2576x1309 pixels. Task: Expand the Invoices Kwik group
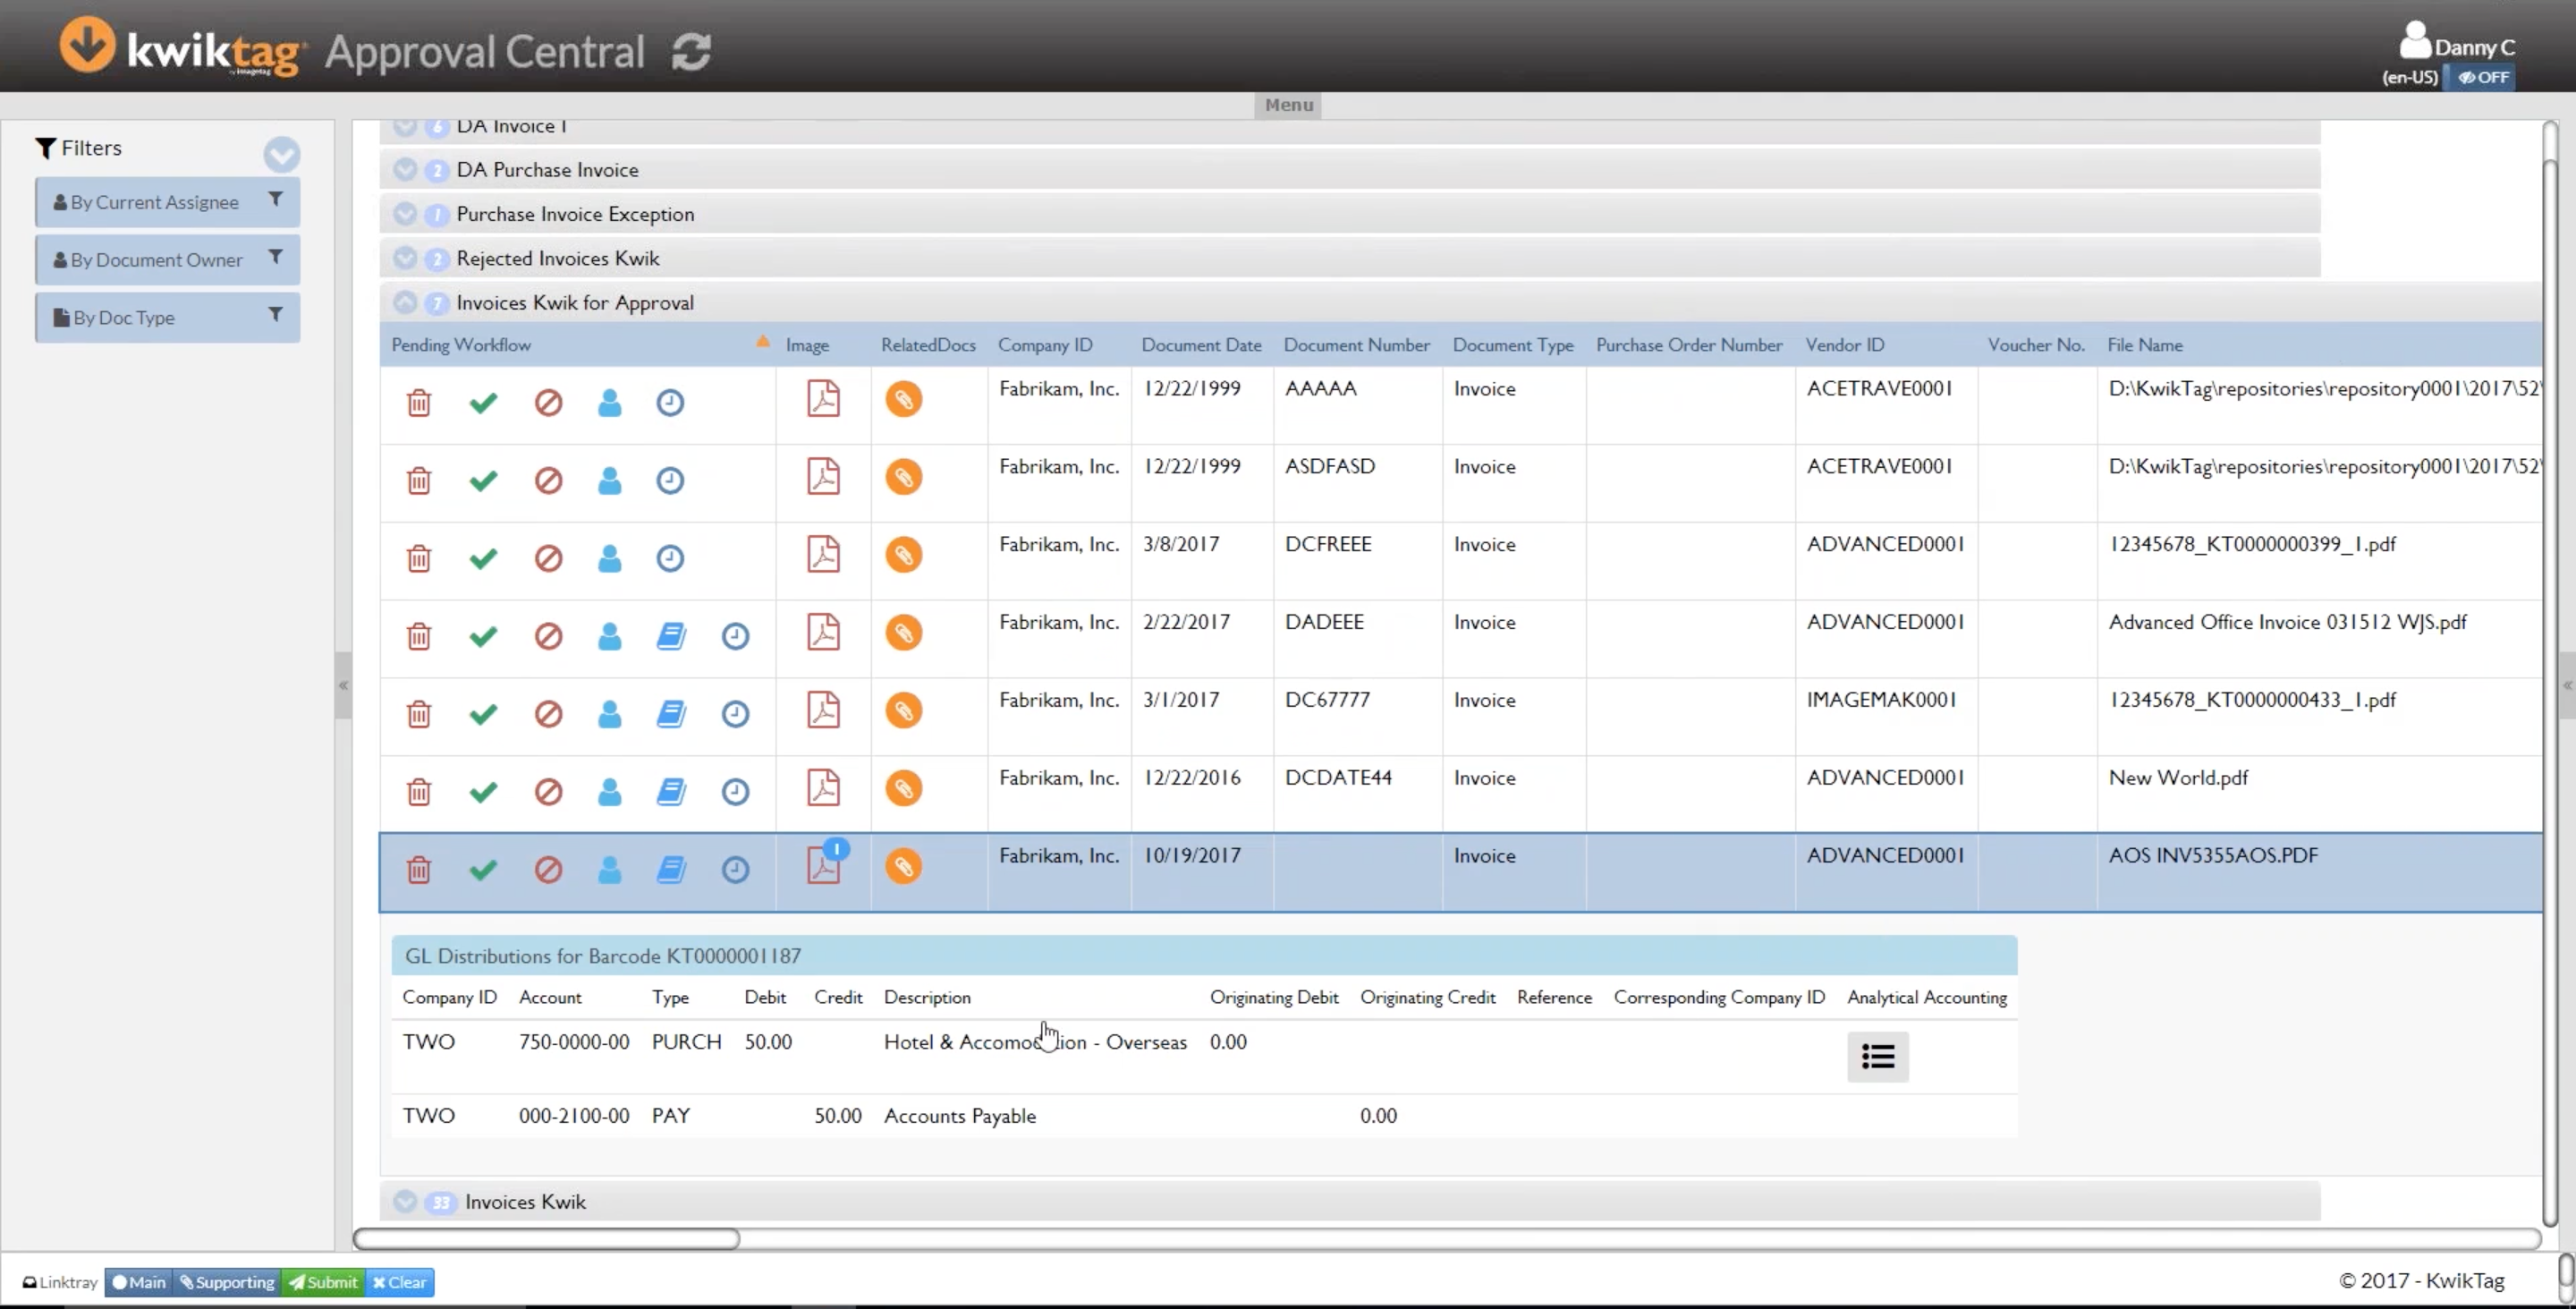click(x=405, y=1202)
